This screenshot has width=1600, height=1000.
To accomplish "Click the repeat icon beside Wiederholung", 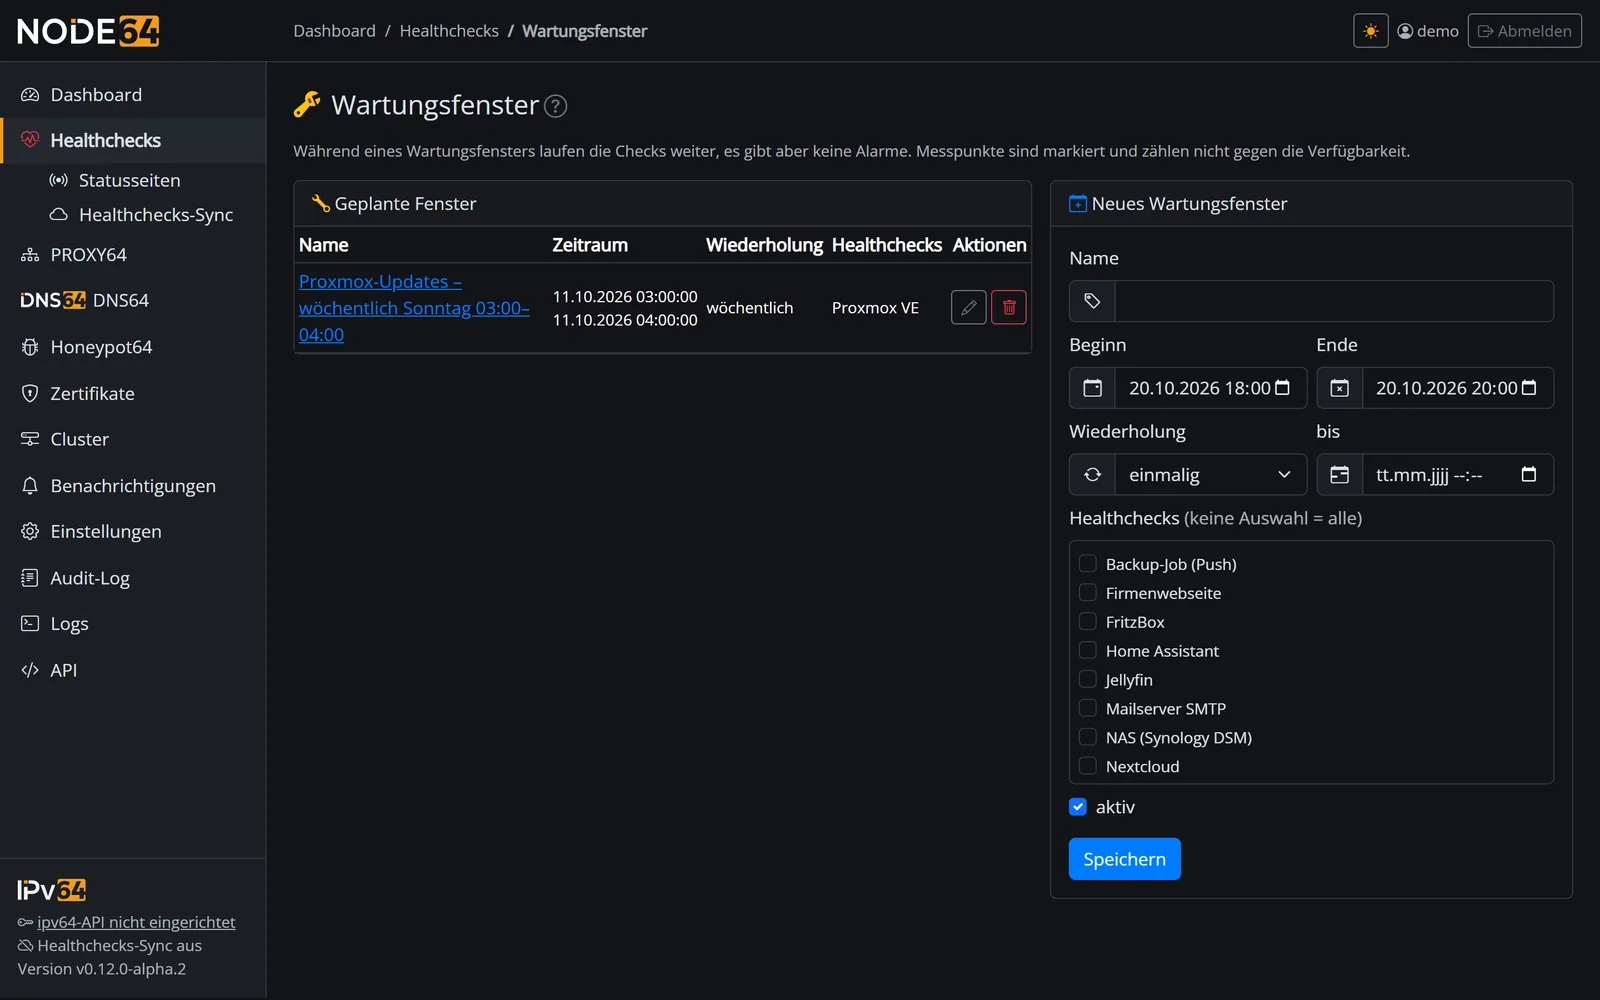I will pyautogui.click(x=1092, y=475).
